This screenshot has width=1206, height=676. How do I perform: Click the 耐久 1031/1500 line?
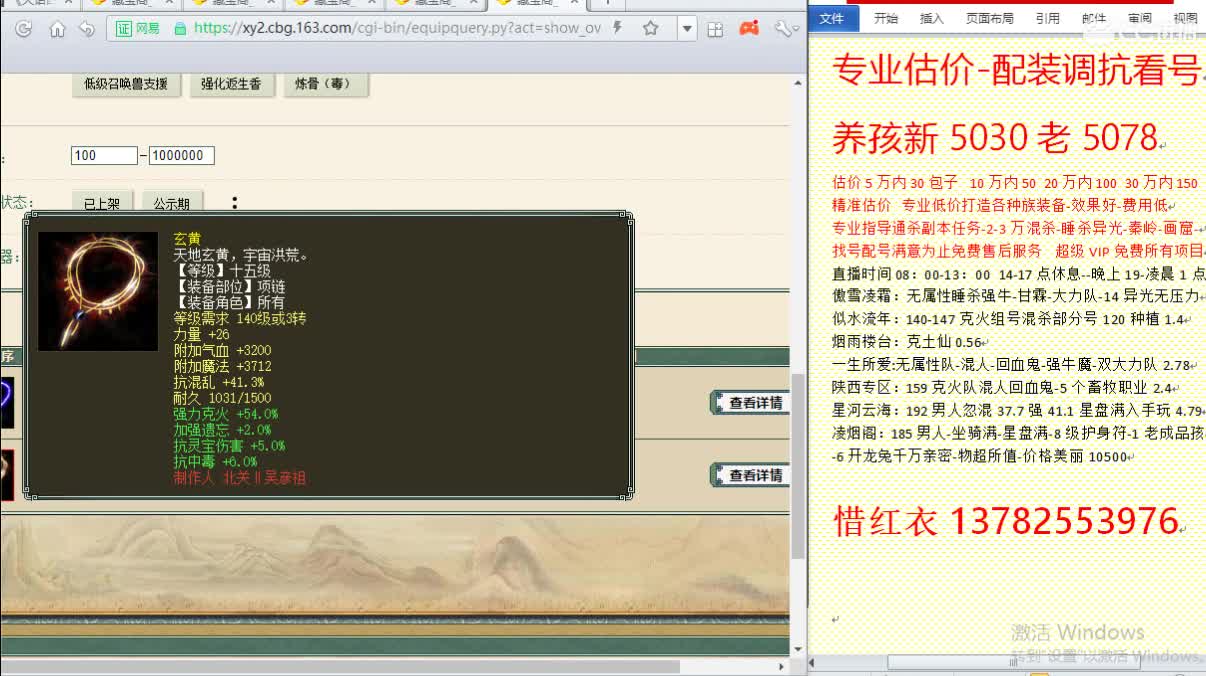(x=222, y=398)
